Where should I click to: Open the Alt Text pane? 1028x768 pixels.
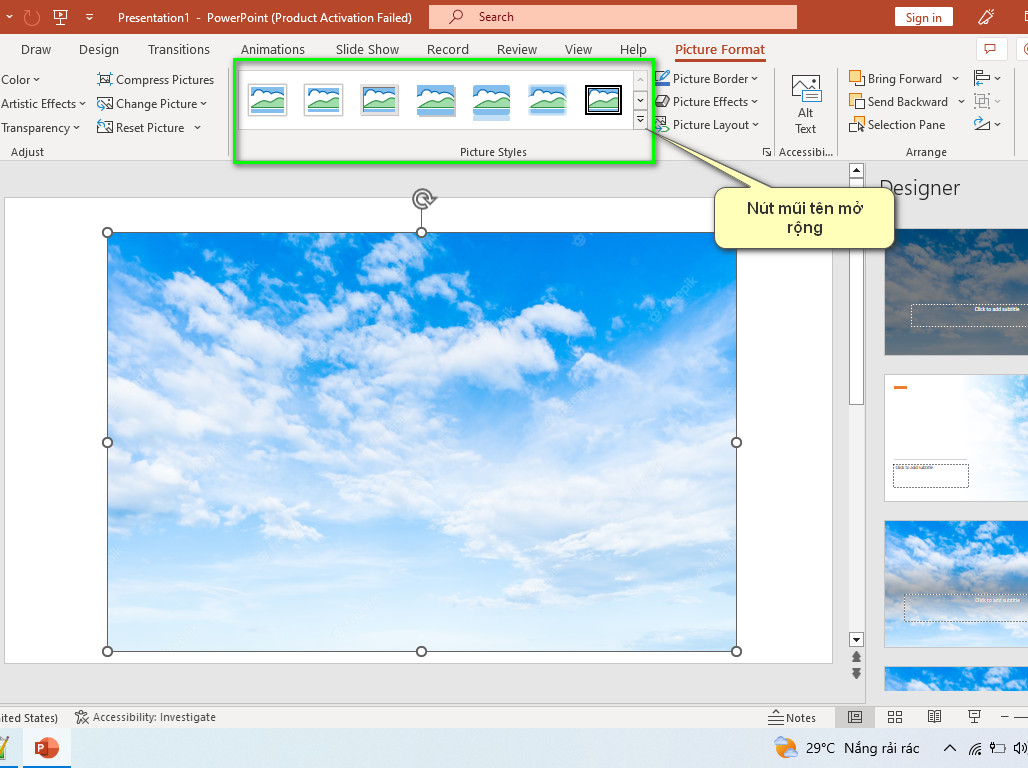point(806,105)
